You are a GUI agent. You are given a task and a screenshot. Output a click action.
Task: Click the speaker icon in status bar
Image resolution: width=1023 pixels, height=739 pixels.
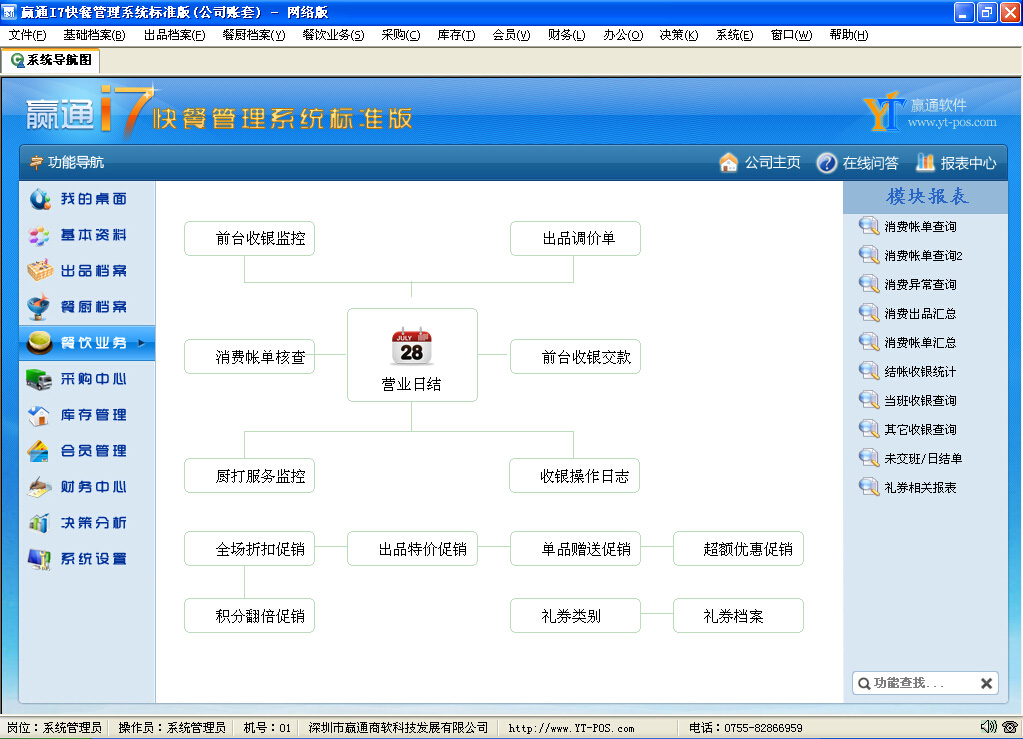tap(988, 727)
